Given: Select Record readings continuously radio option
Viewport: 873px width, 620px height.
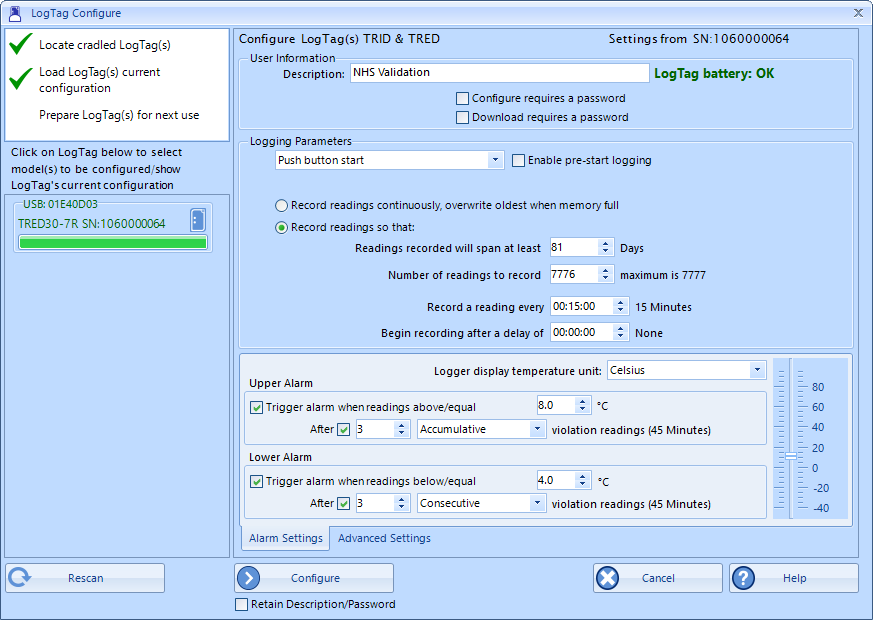Looking at the screenshot, I should (x=282, y=205).
